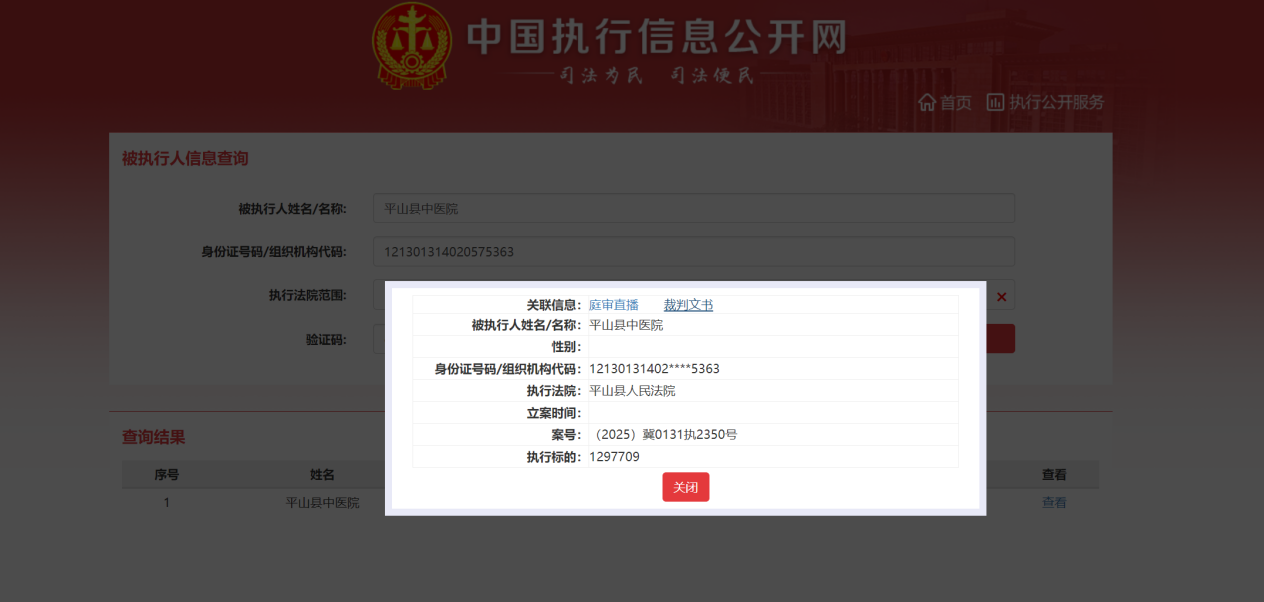The width and height of the screenshot is (1264, 602).
Task: Open the 裁判文书 link
Action: [688, 305]
